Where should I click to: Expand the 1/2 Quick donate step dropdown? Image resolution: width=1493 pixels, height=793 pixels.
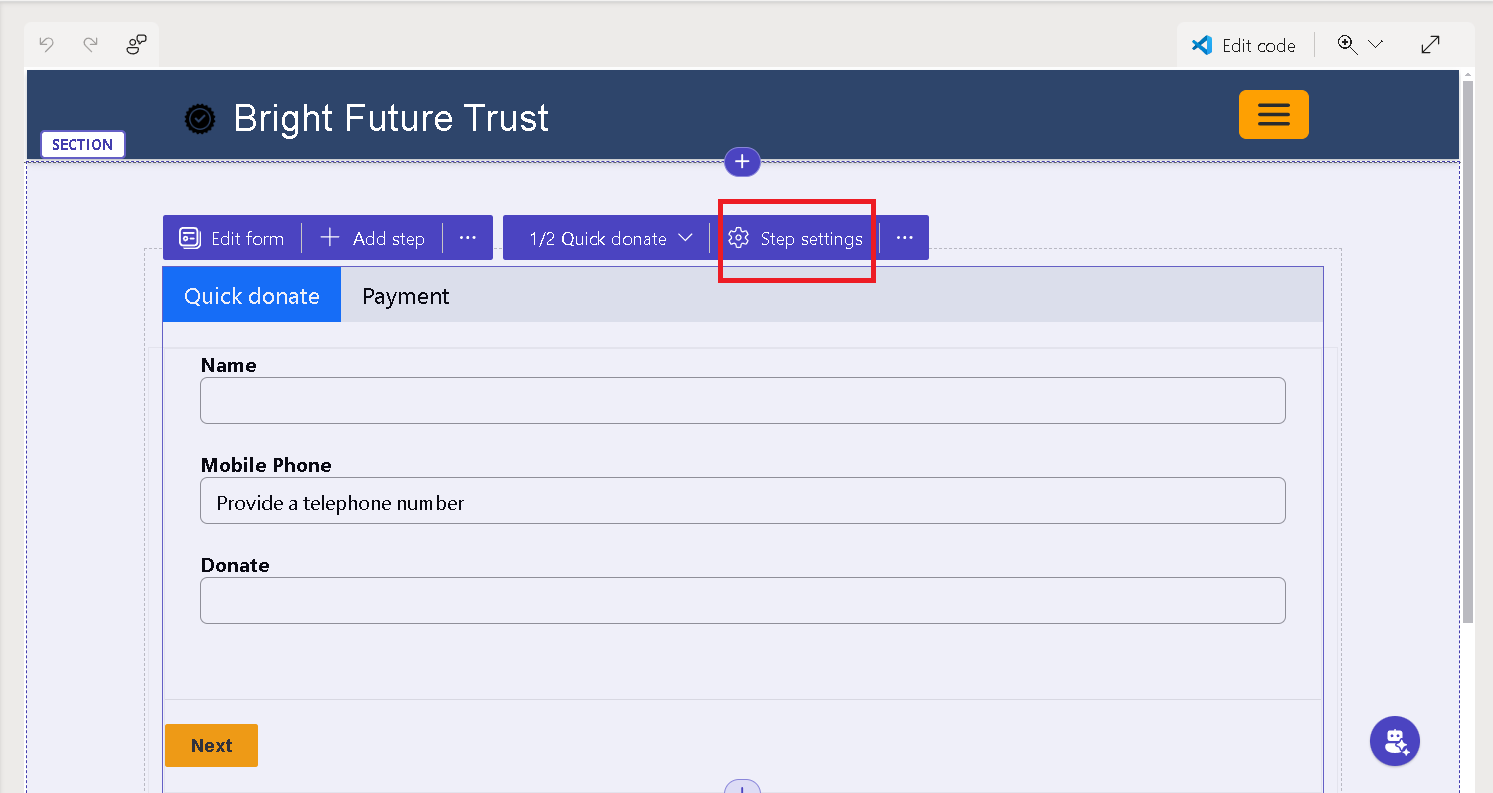coord(610,238)
